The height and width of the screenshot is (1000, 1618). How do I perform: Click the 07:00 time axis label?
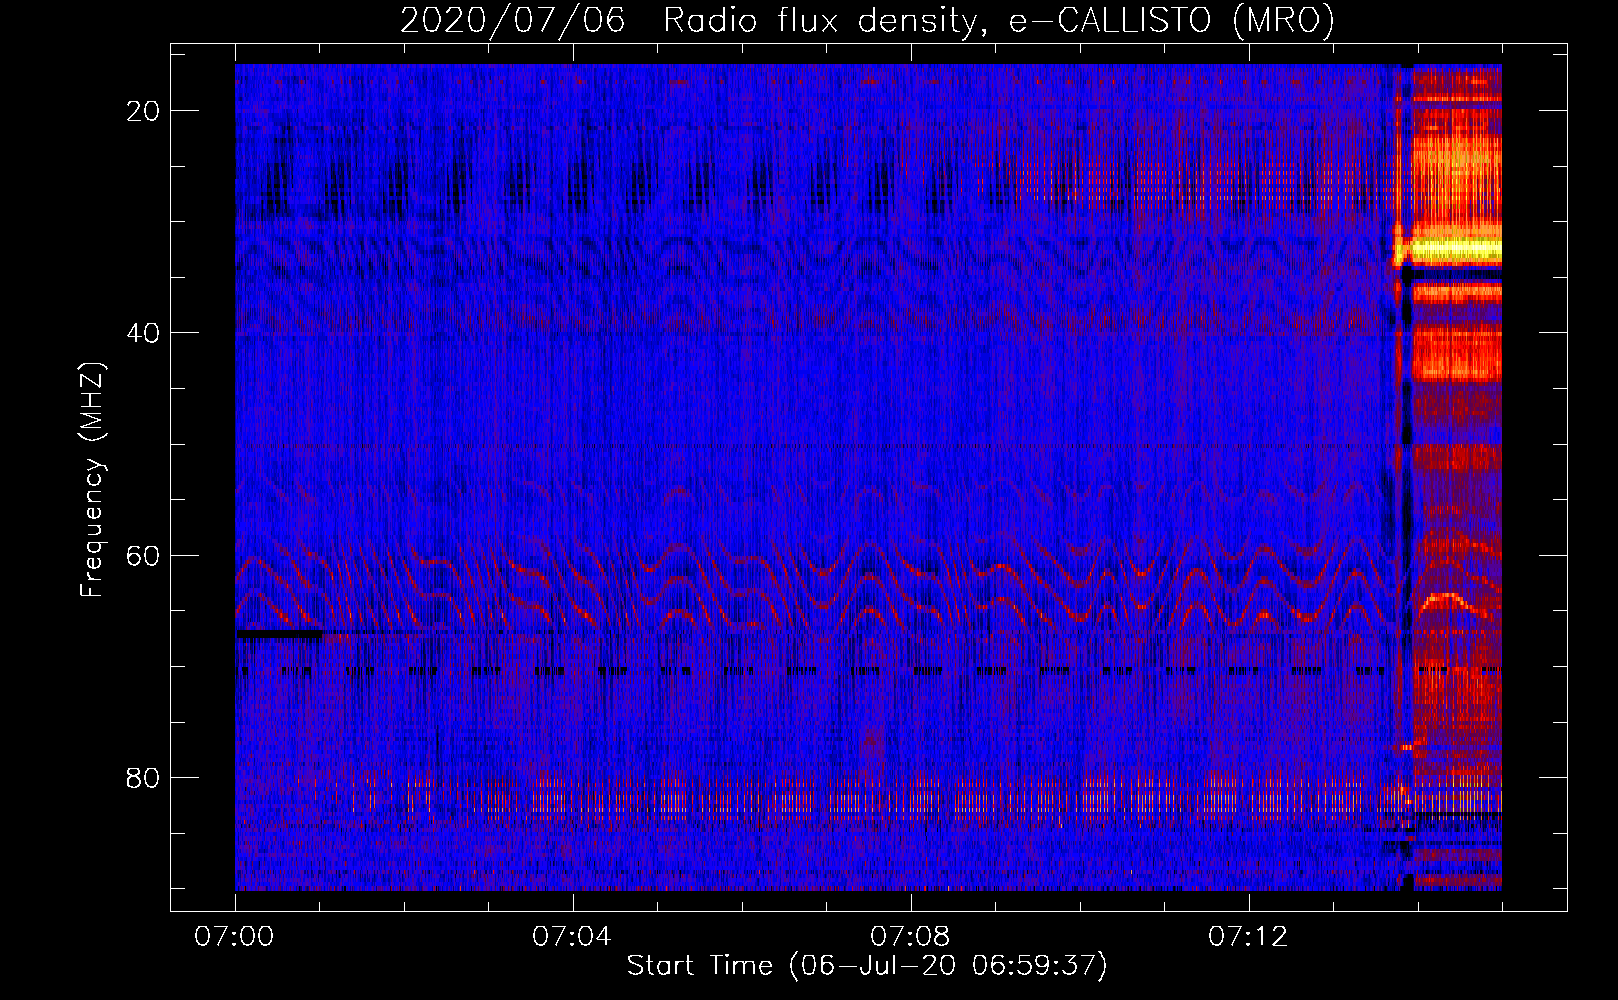[234, 937]
